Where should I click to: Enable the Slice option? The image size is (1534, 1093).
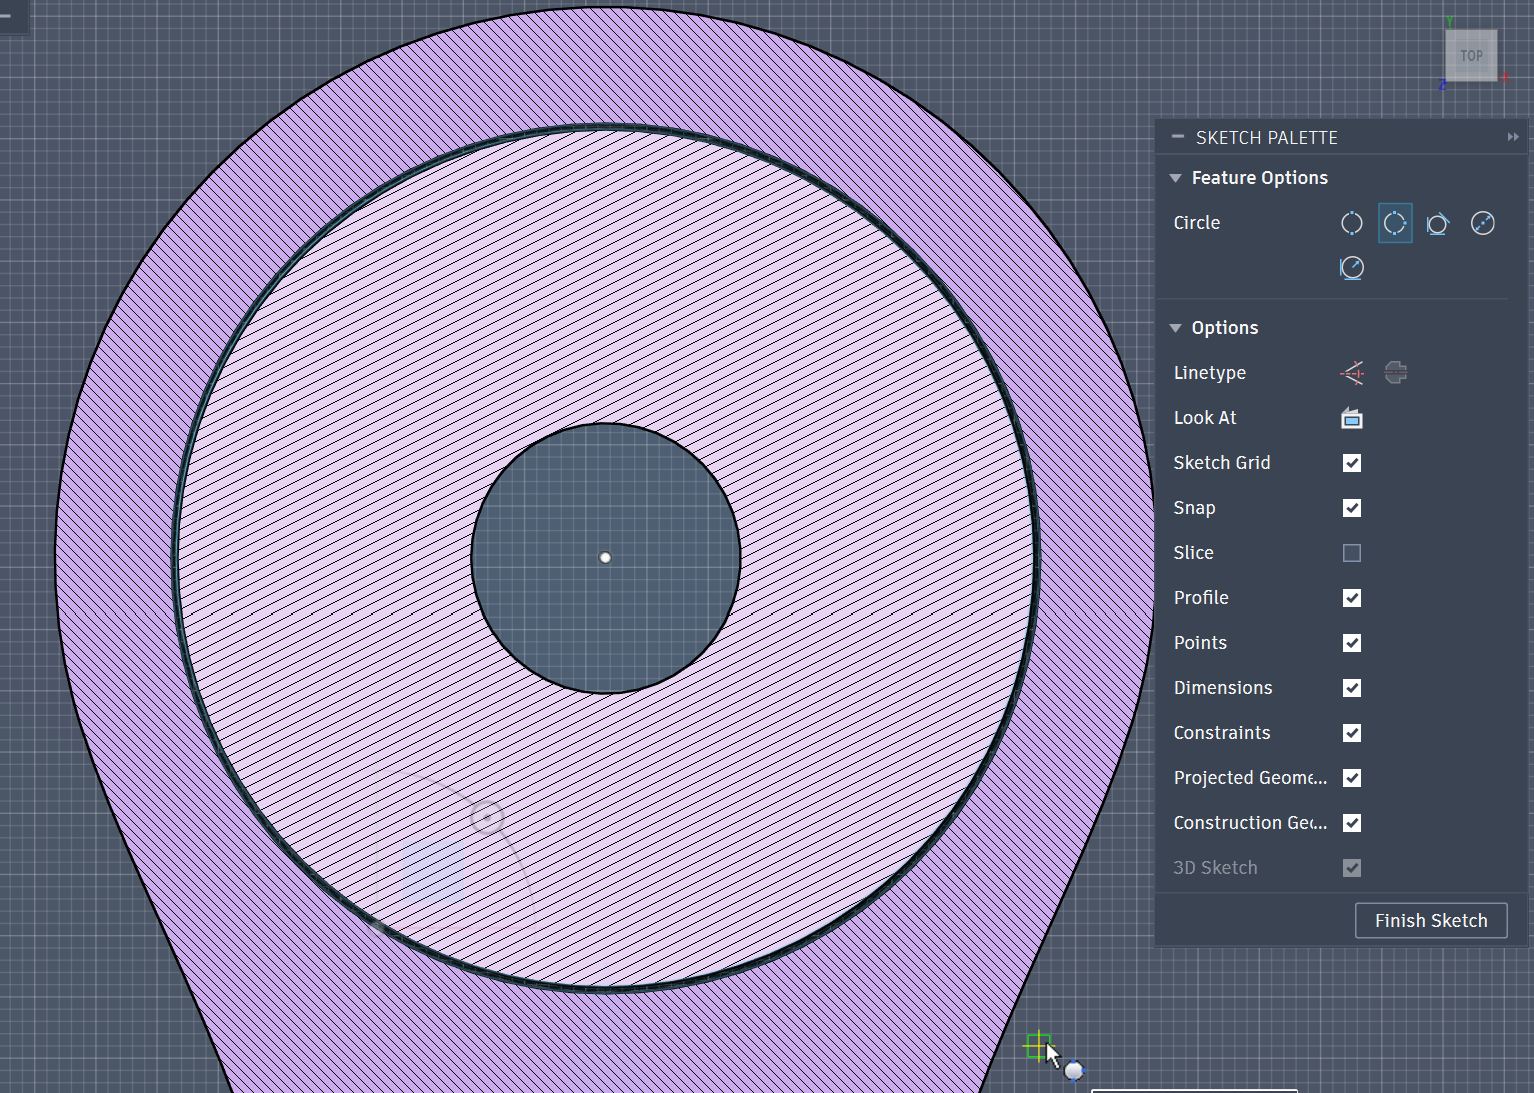tap(1351, 552)
